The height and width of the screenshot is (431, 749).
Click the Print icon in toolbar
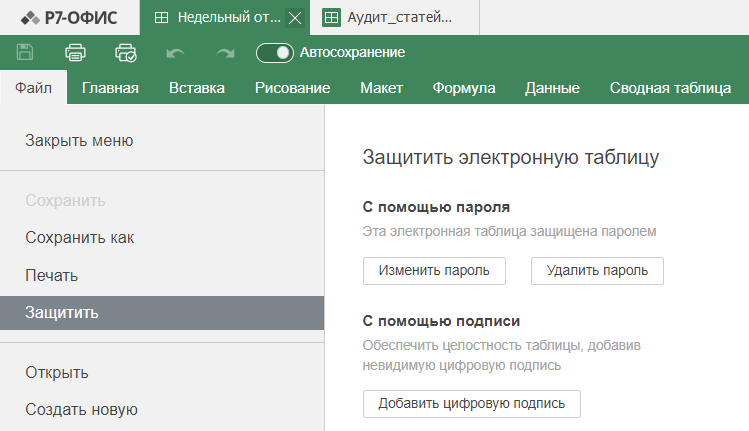(x=75, y=52)
